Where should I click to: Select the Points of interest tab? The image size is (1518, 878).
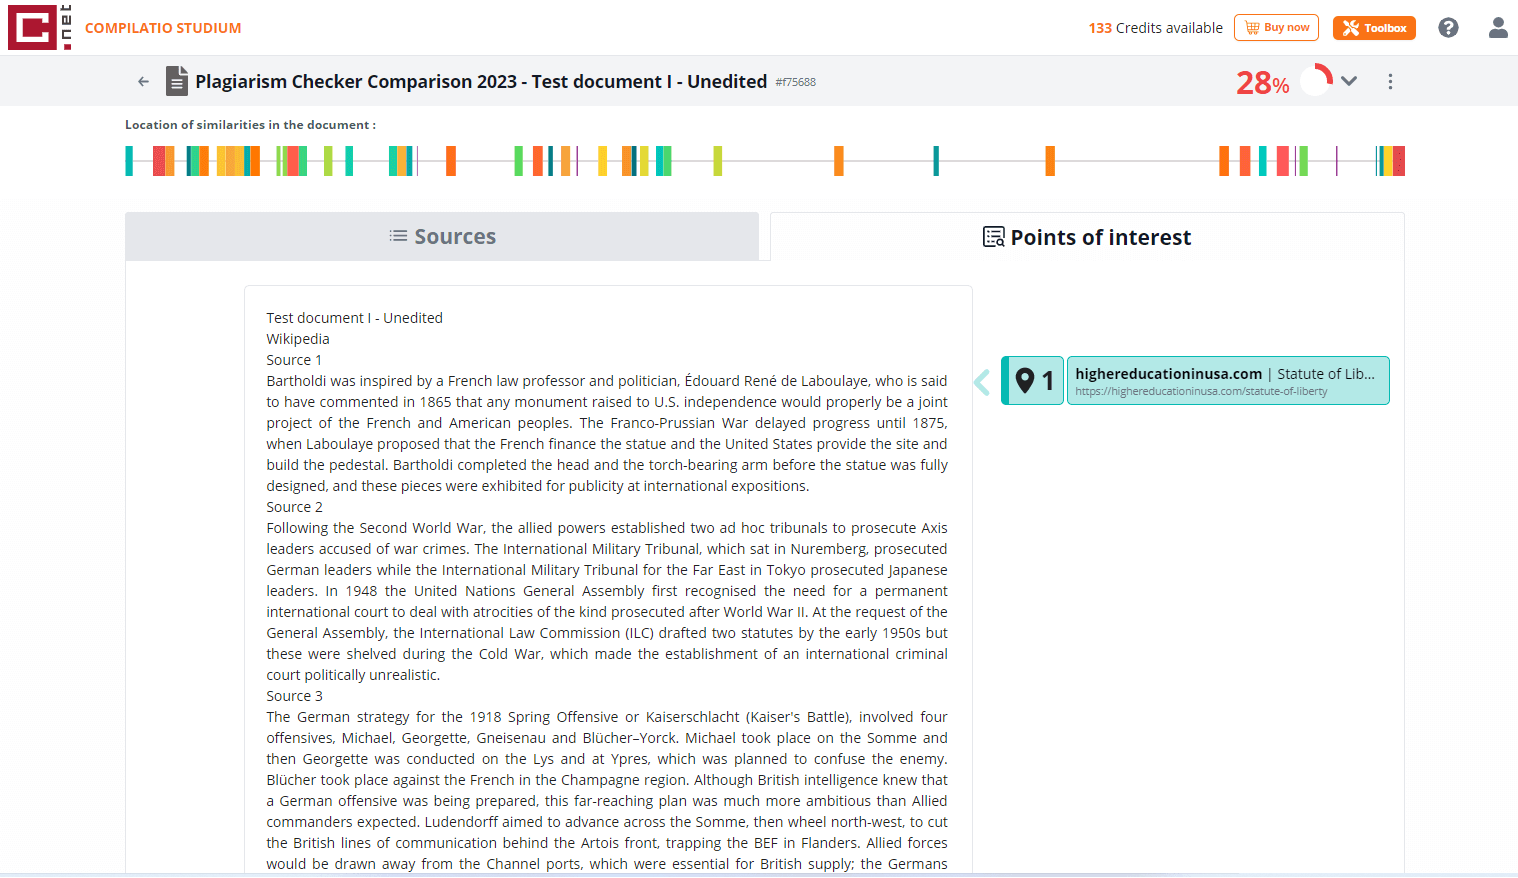coord(1087,238)
